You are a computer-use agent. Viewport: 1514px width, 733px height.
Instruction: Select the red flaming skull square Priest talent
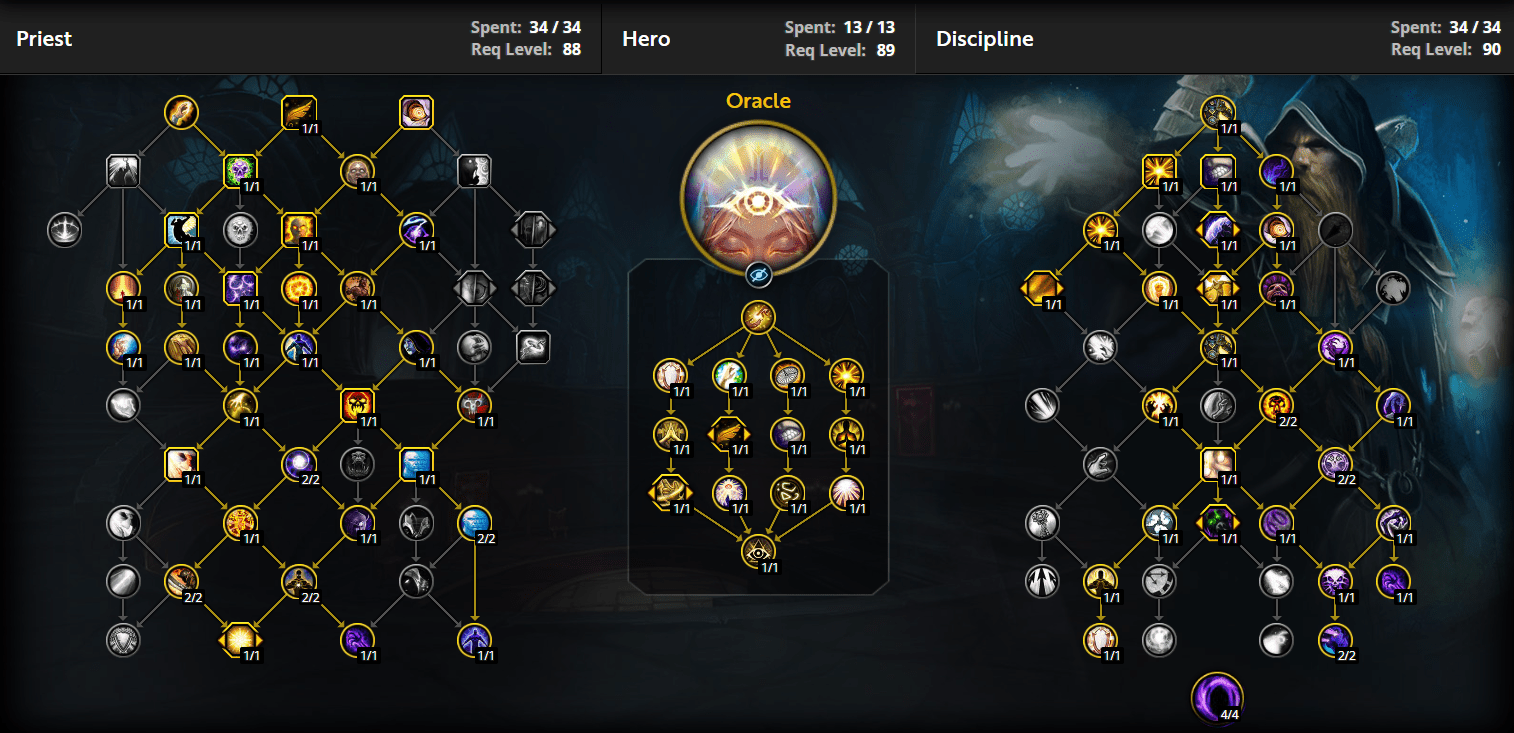coord(358,405)
